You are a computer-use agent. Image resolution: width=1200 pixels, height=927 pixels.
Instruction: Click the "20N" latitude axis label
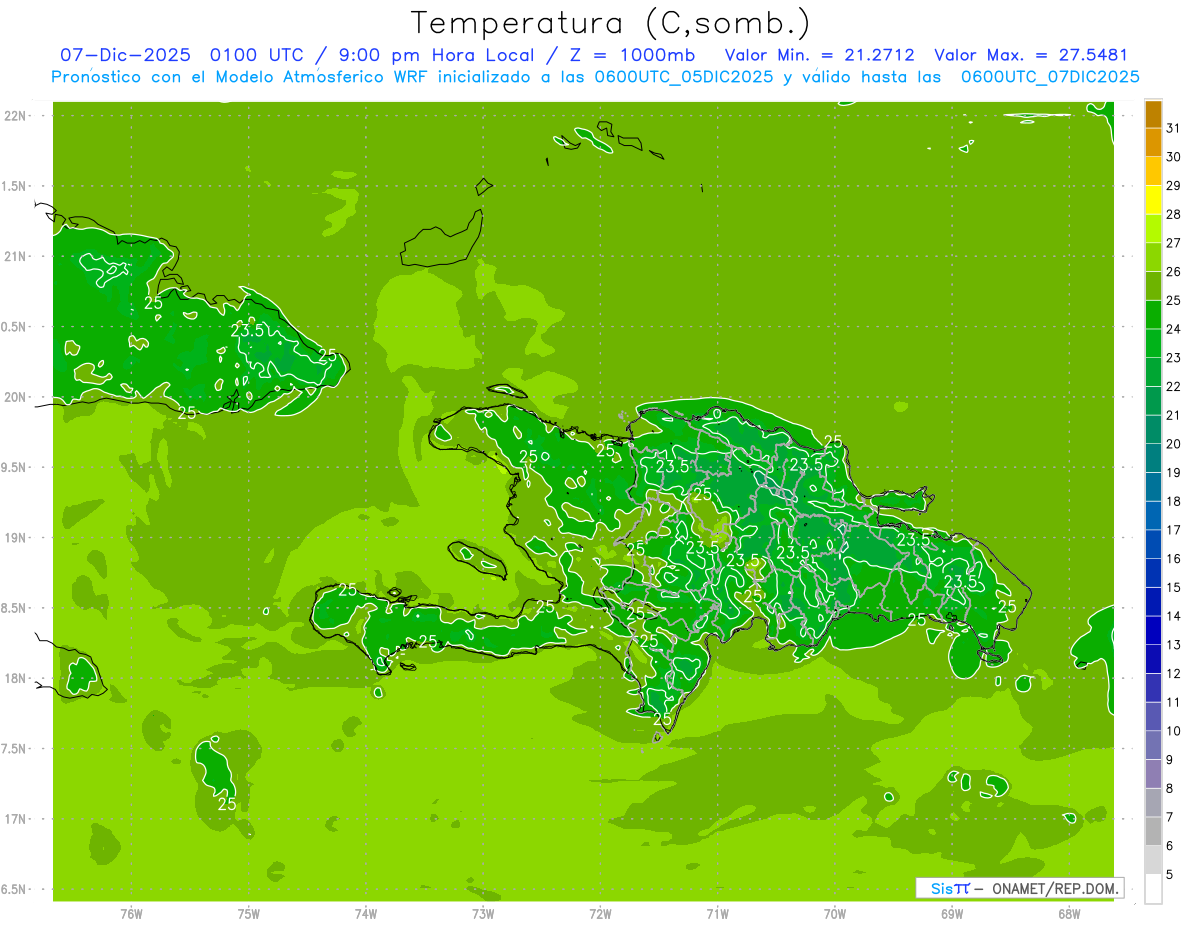click(16, 397)
